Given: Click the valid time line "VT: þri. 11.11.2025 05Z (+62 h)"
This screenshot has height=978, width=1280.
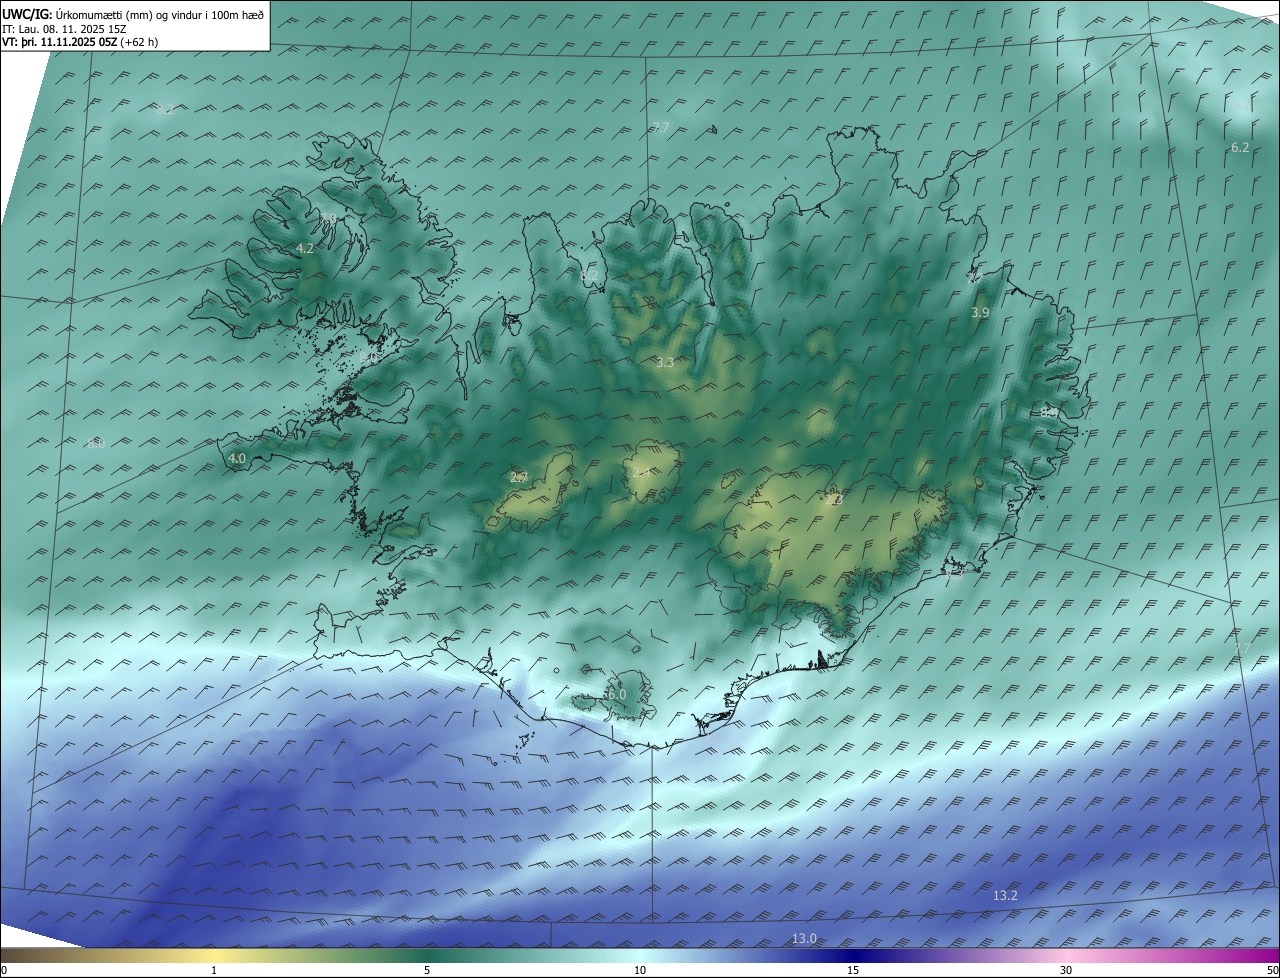Looking at the screenshot, I should click(x=80, y=42).
